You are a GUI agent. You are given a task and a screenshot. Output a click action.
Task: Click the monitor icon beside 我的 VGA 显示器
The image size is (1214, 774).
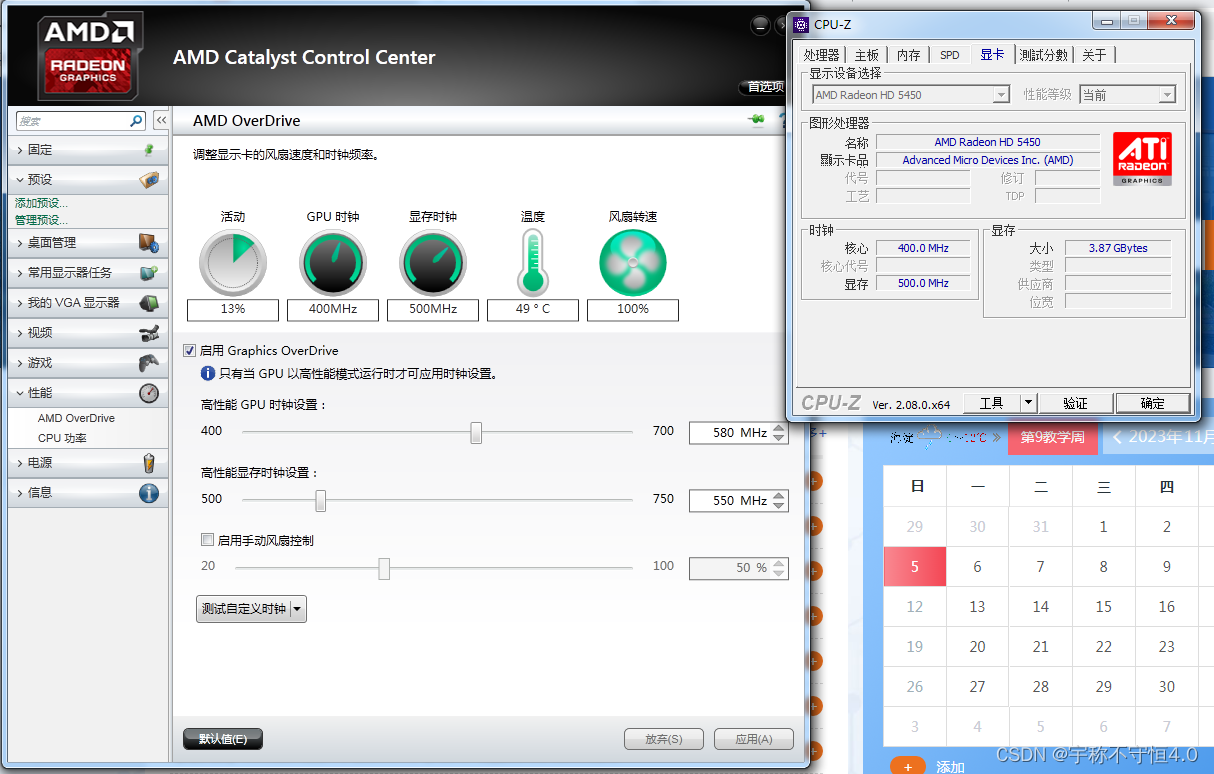pos(149,303)
